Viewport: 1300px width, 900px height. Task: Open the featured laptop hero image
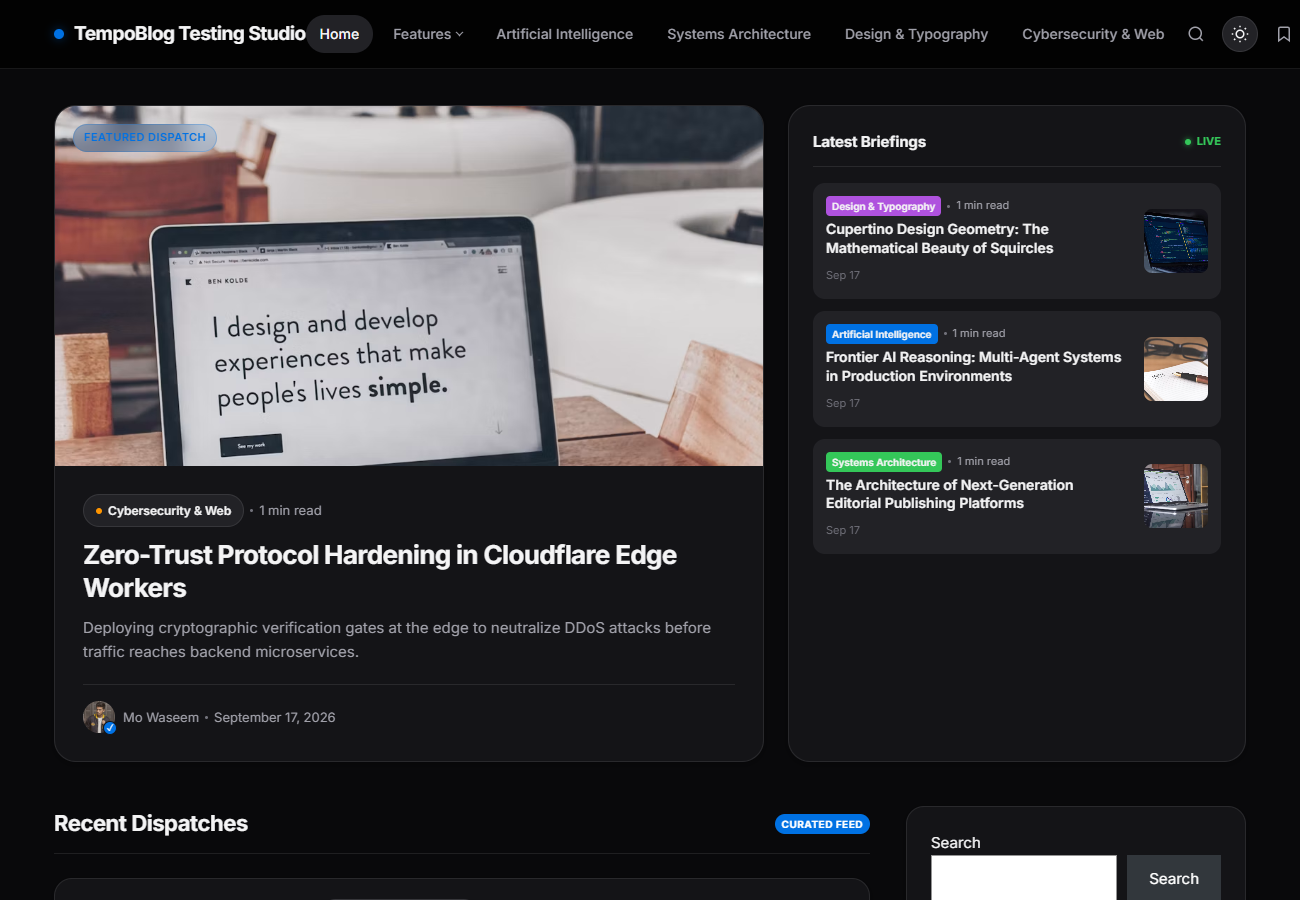[409, 286]
